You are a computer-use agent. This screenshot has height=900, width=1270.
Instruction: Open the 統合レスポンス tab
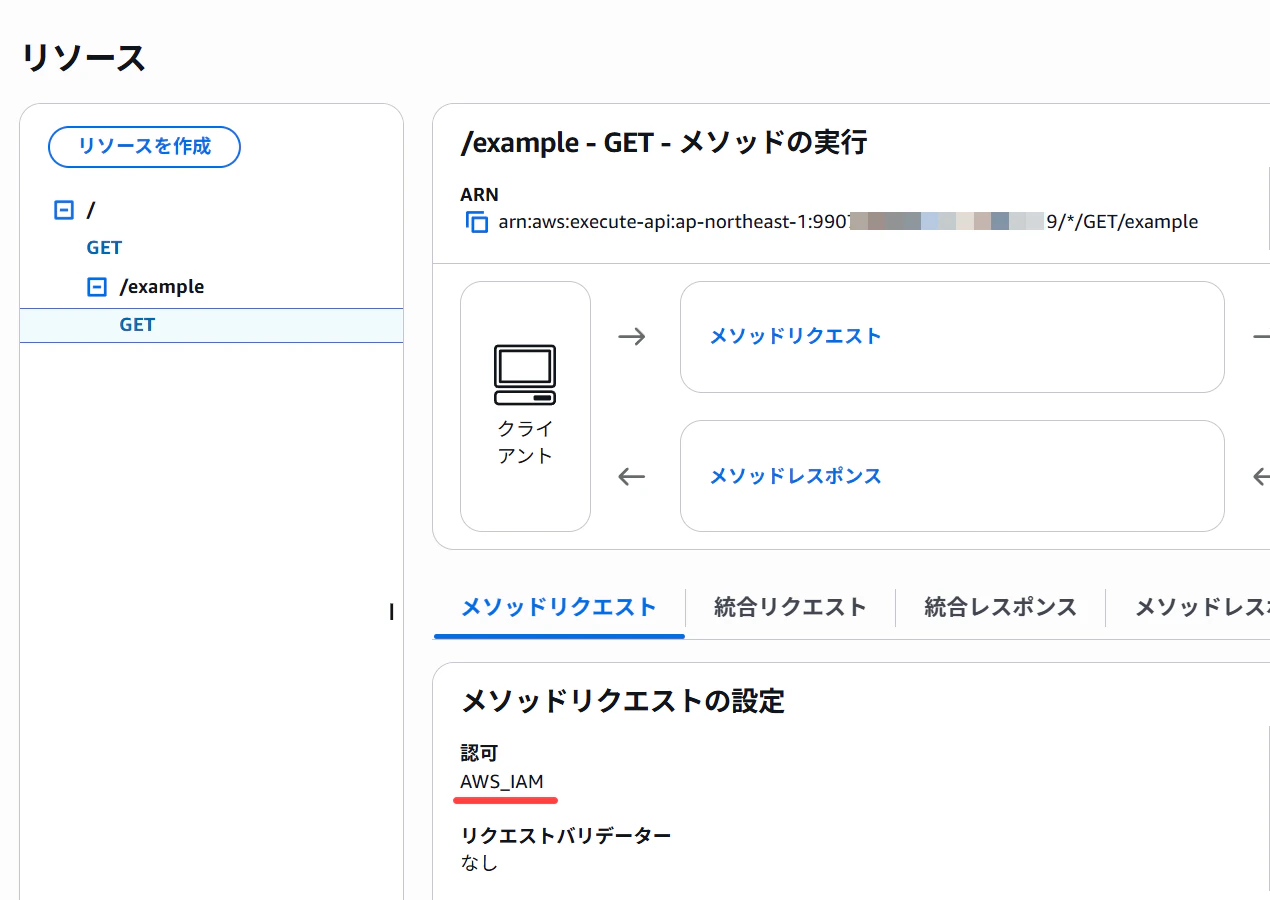1000,607
